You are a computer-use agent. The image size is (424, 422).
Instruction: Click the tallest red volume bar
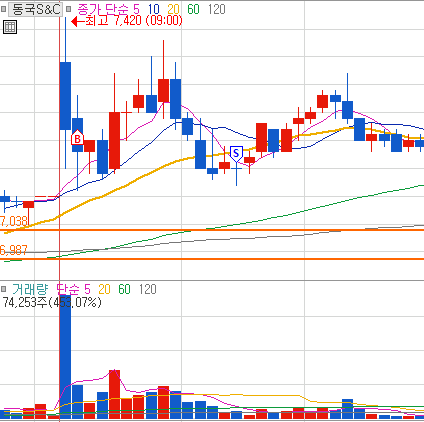click(114, 394)
